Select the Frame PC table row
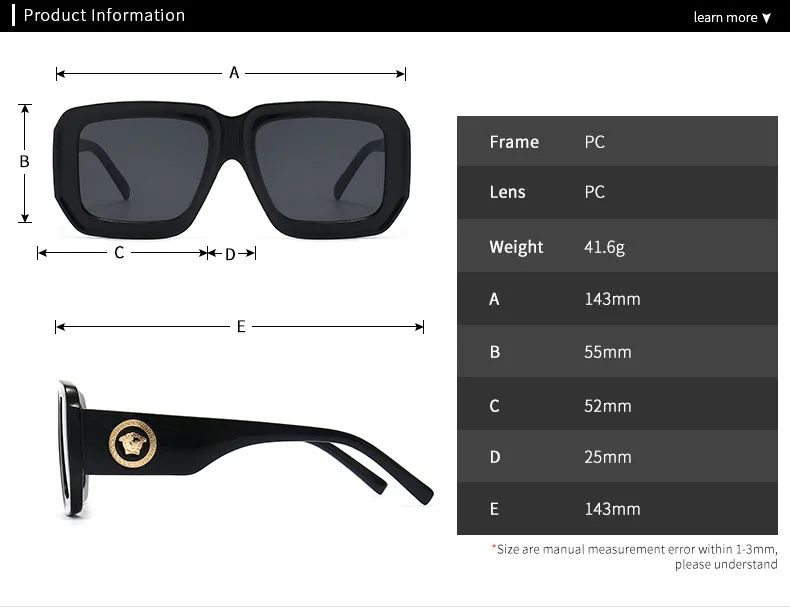 [617, 142]
